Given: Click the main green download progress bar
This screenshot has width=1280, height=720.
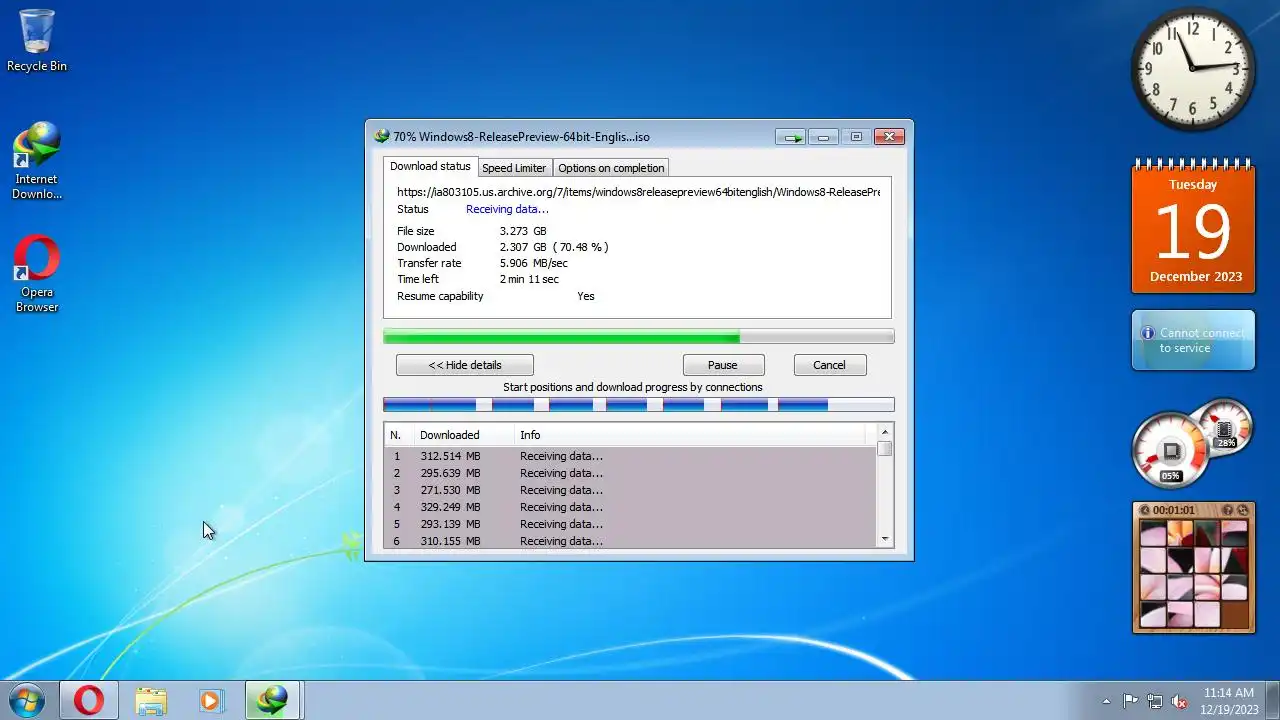Looking at the screenshot, I should [638, 337].
